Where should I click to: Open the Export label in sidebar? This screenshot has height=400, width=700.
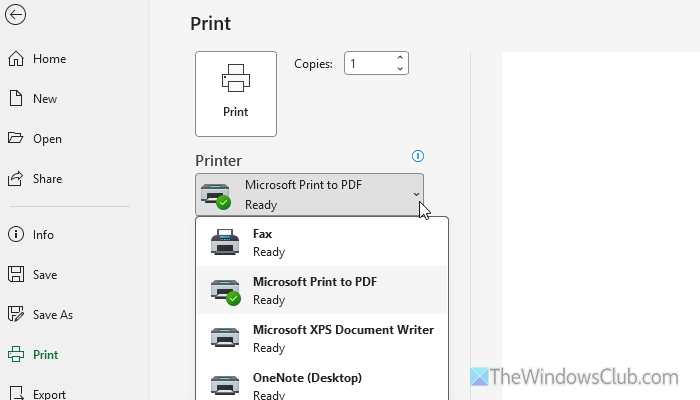tap(50, 394)
